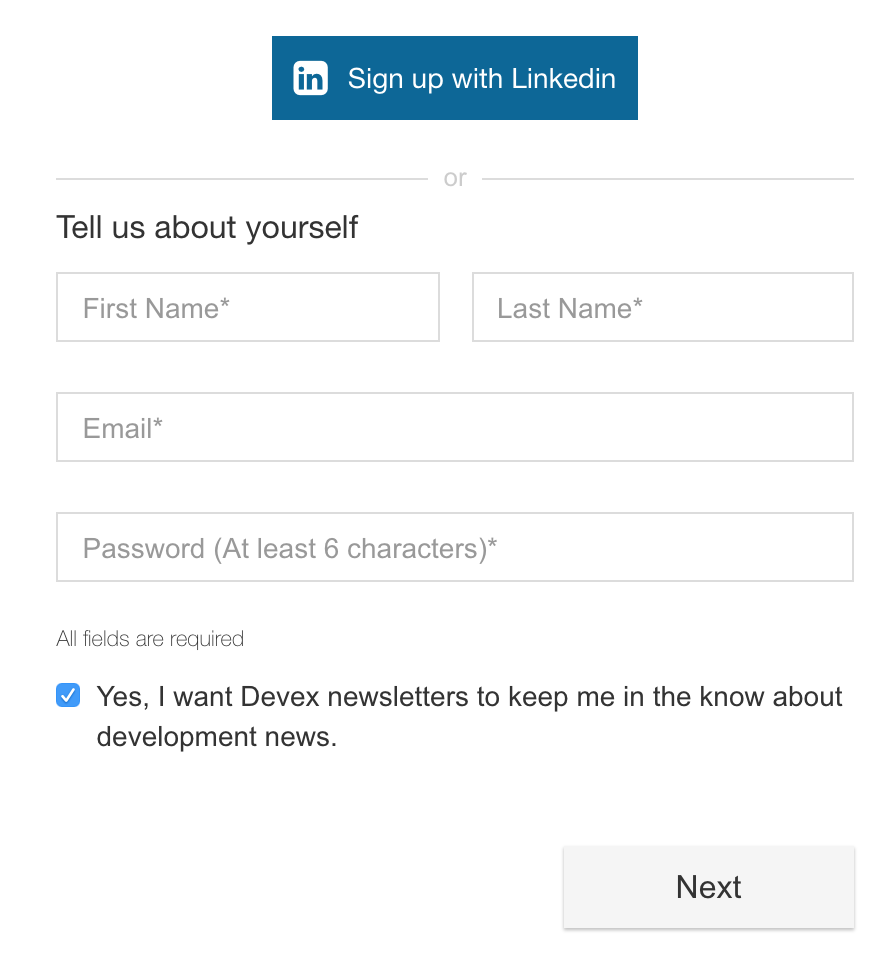Place cursor in 'Password (At least 6 characters)' box
886x960 pixels.
coord(455,547)
